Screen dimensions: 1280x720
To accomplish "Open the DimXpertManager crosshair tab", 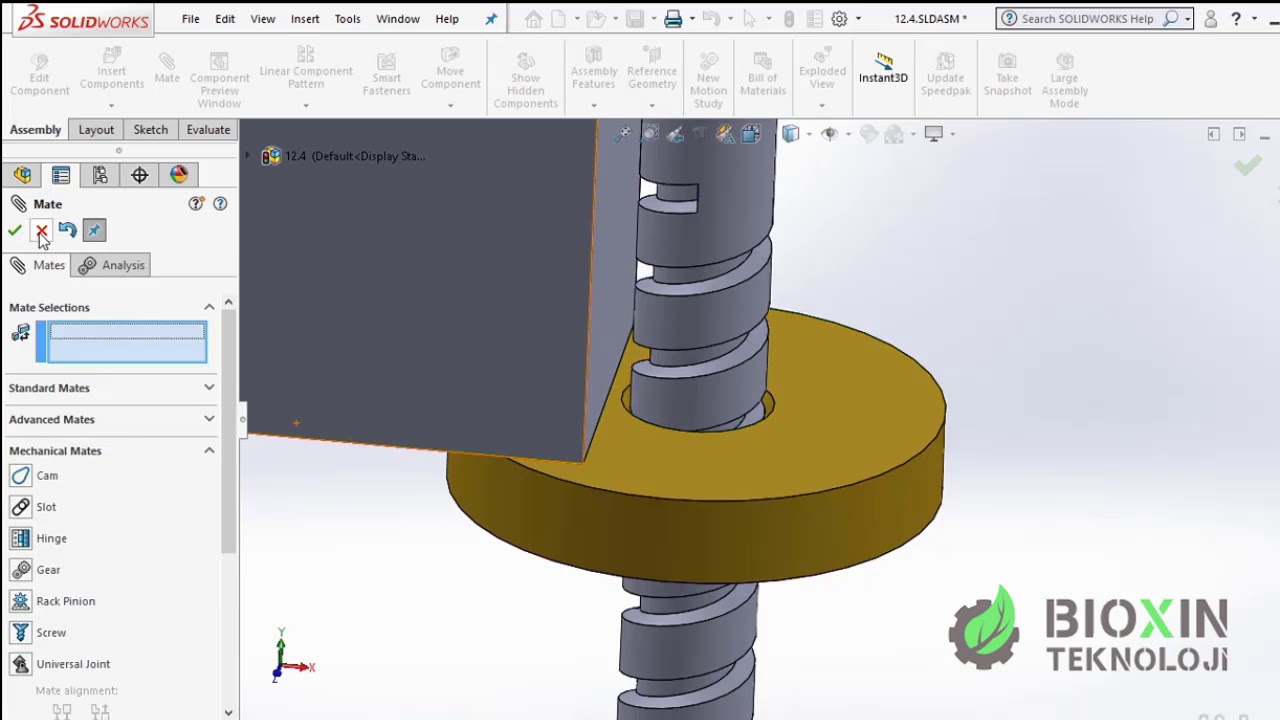I will point(139,175).
